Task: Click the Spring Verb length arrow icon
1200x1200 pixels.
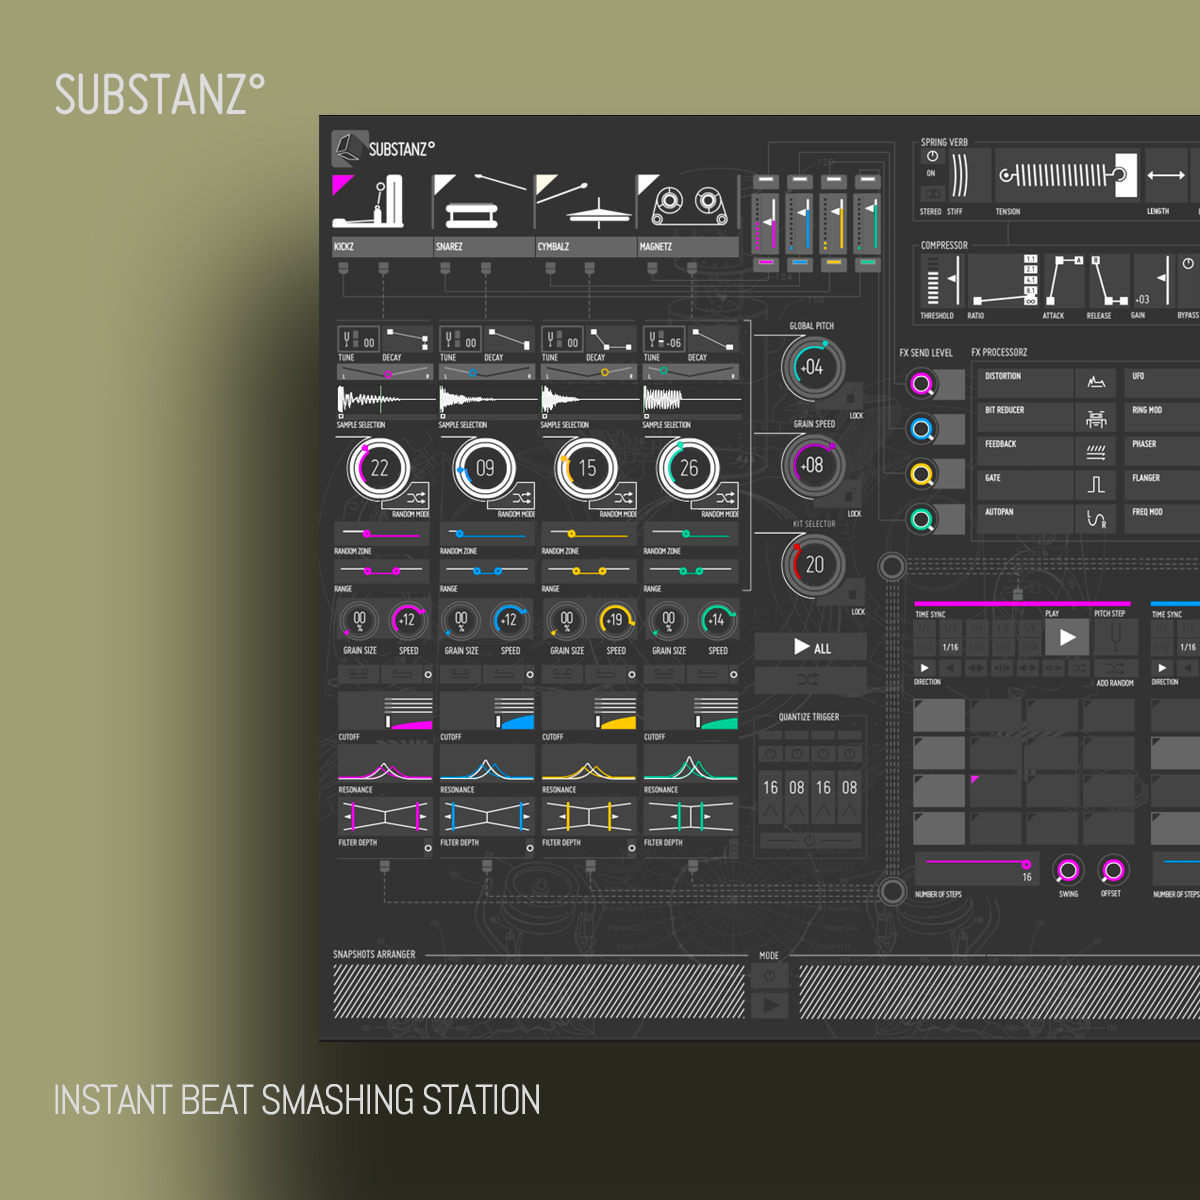Action: click(x=1166, y=176)
